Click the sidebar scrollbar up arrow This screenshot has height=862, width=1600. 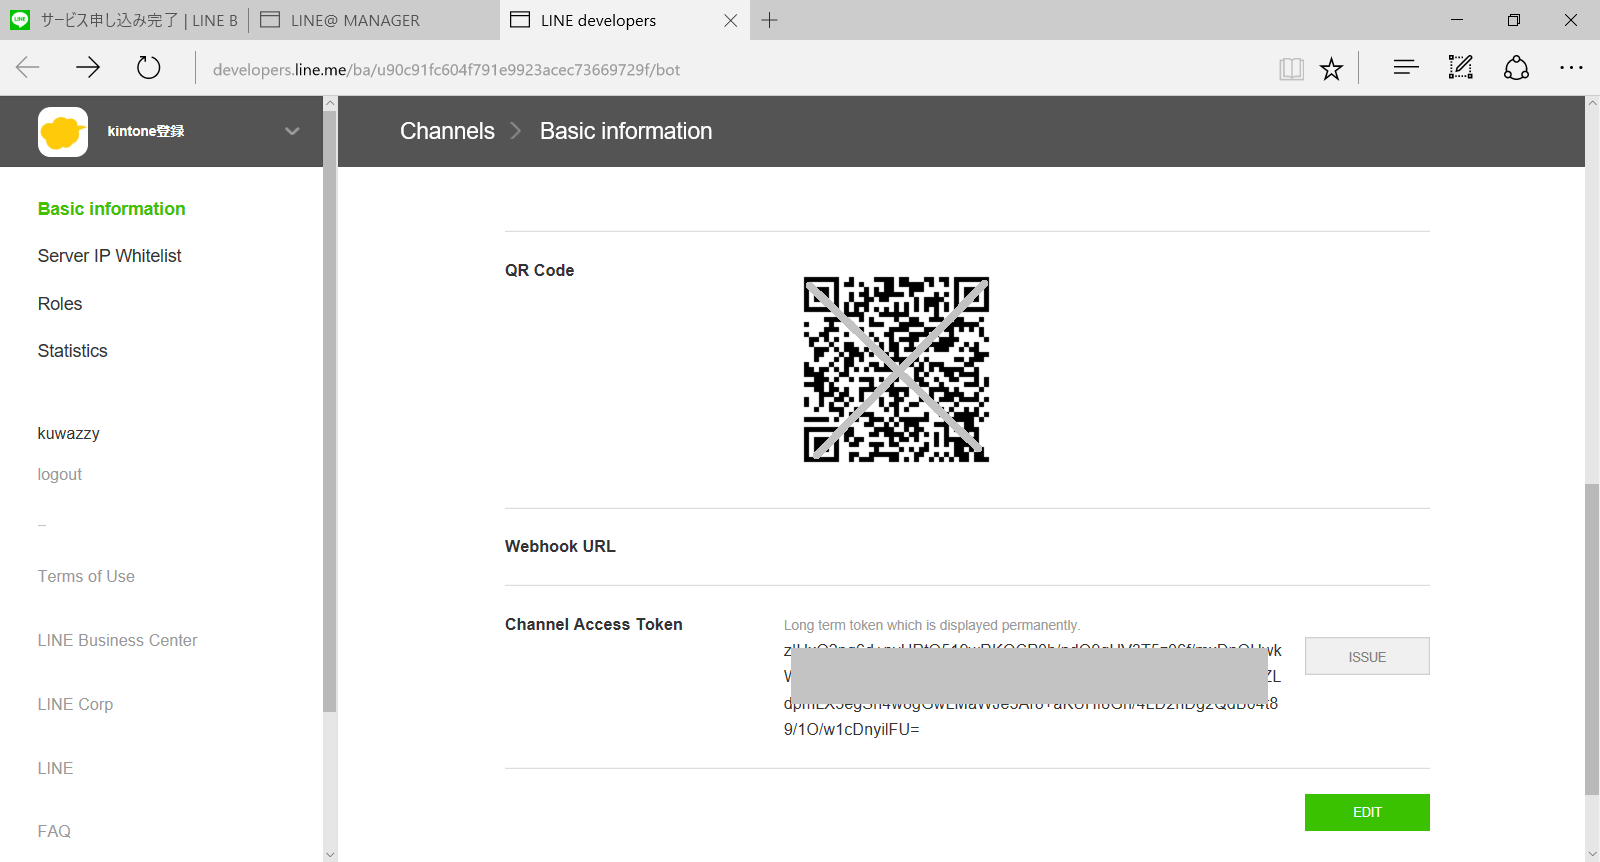coord(330,103)
